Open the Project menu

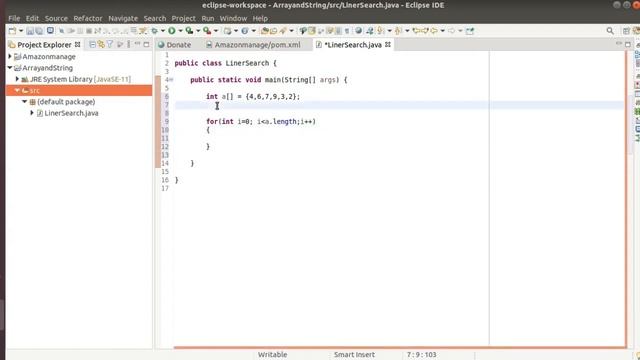coord(183,18)
